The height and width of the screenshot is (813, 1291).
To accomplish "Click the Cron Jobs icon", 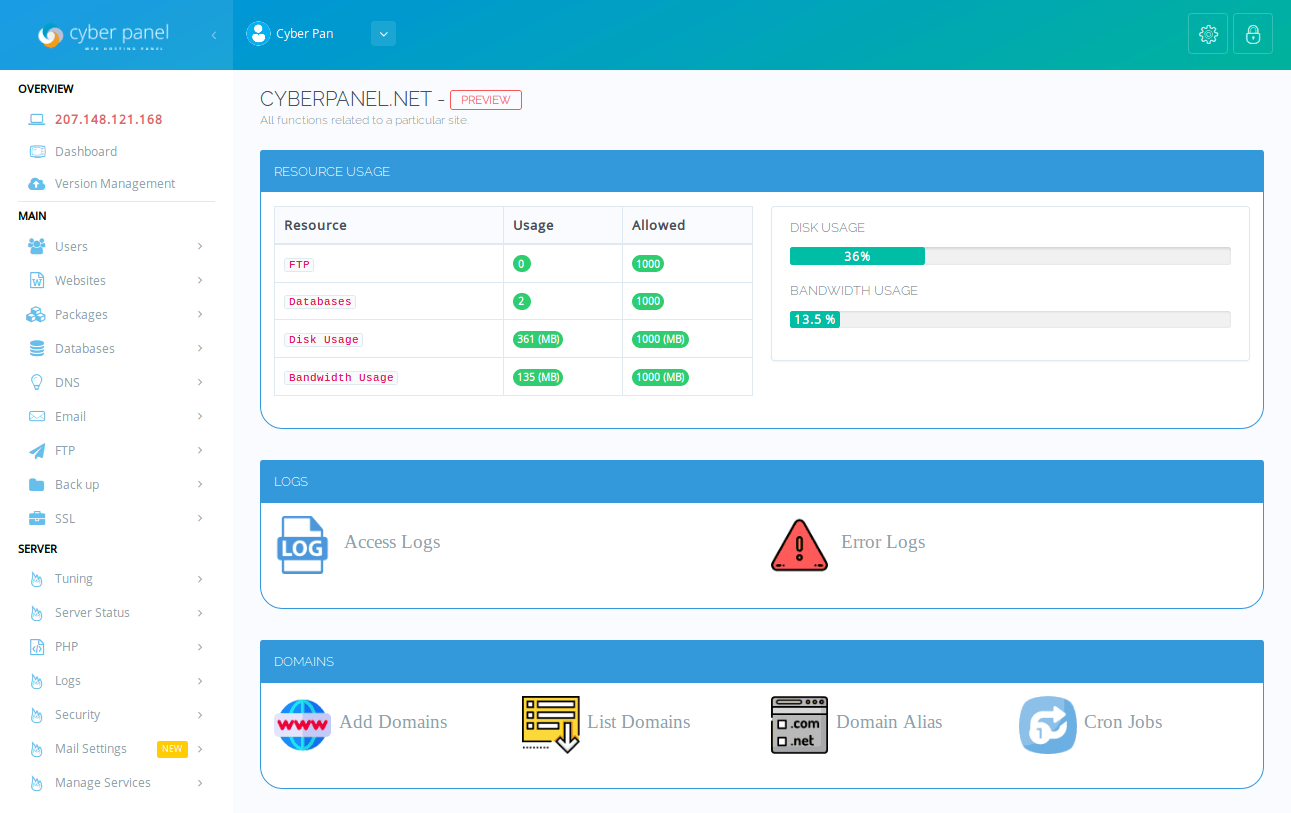I will click(x=1048, y=725).
